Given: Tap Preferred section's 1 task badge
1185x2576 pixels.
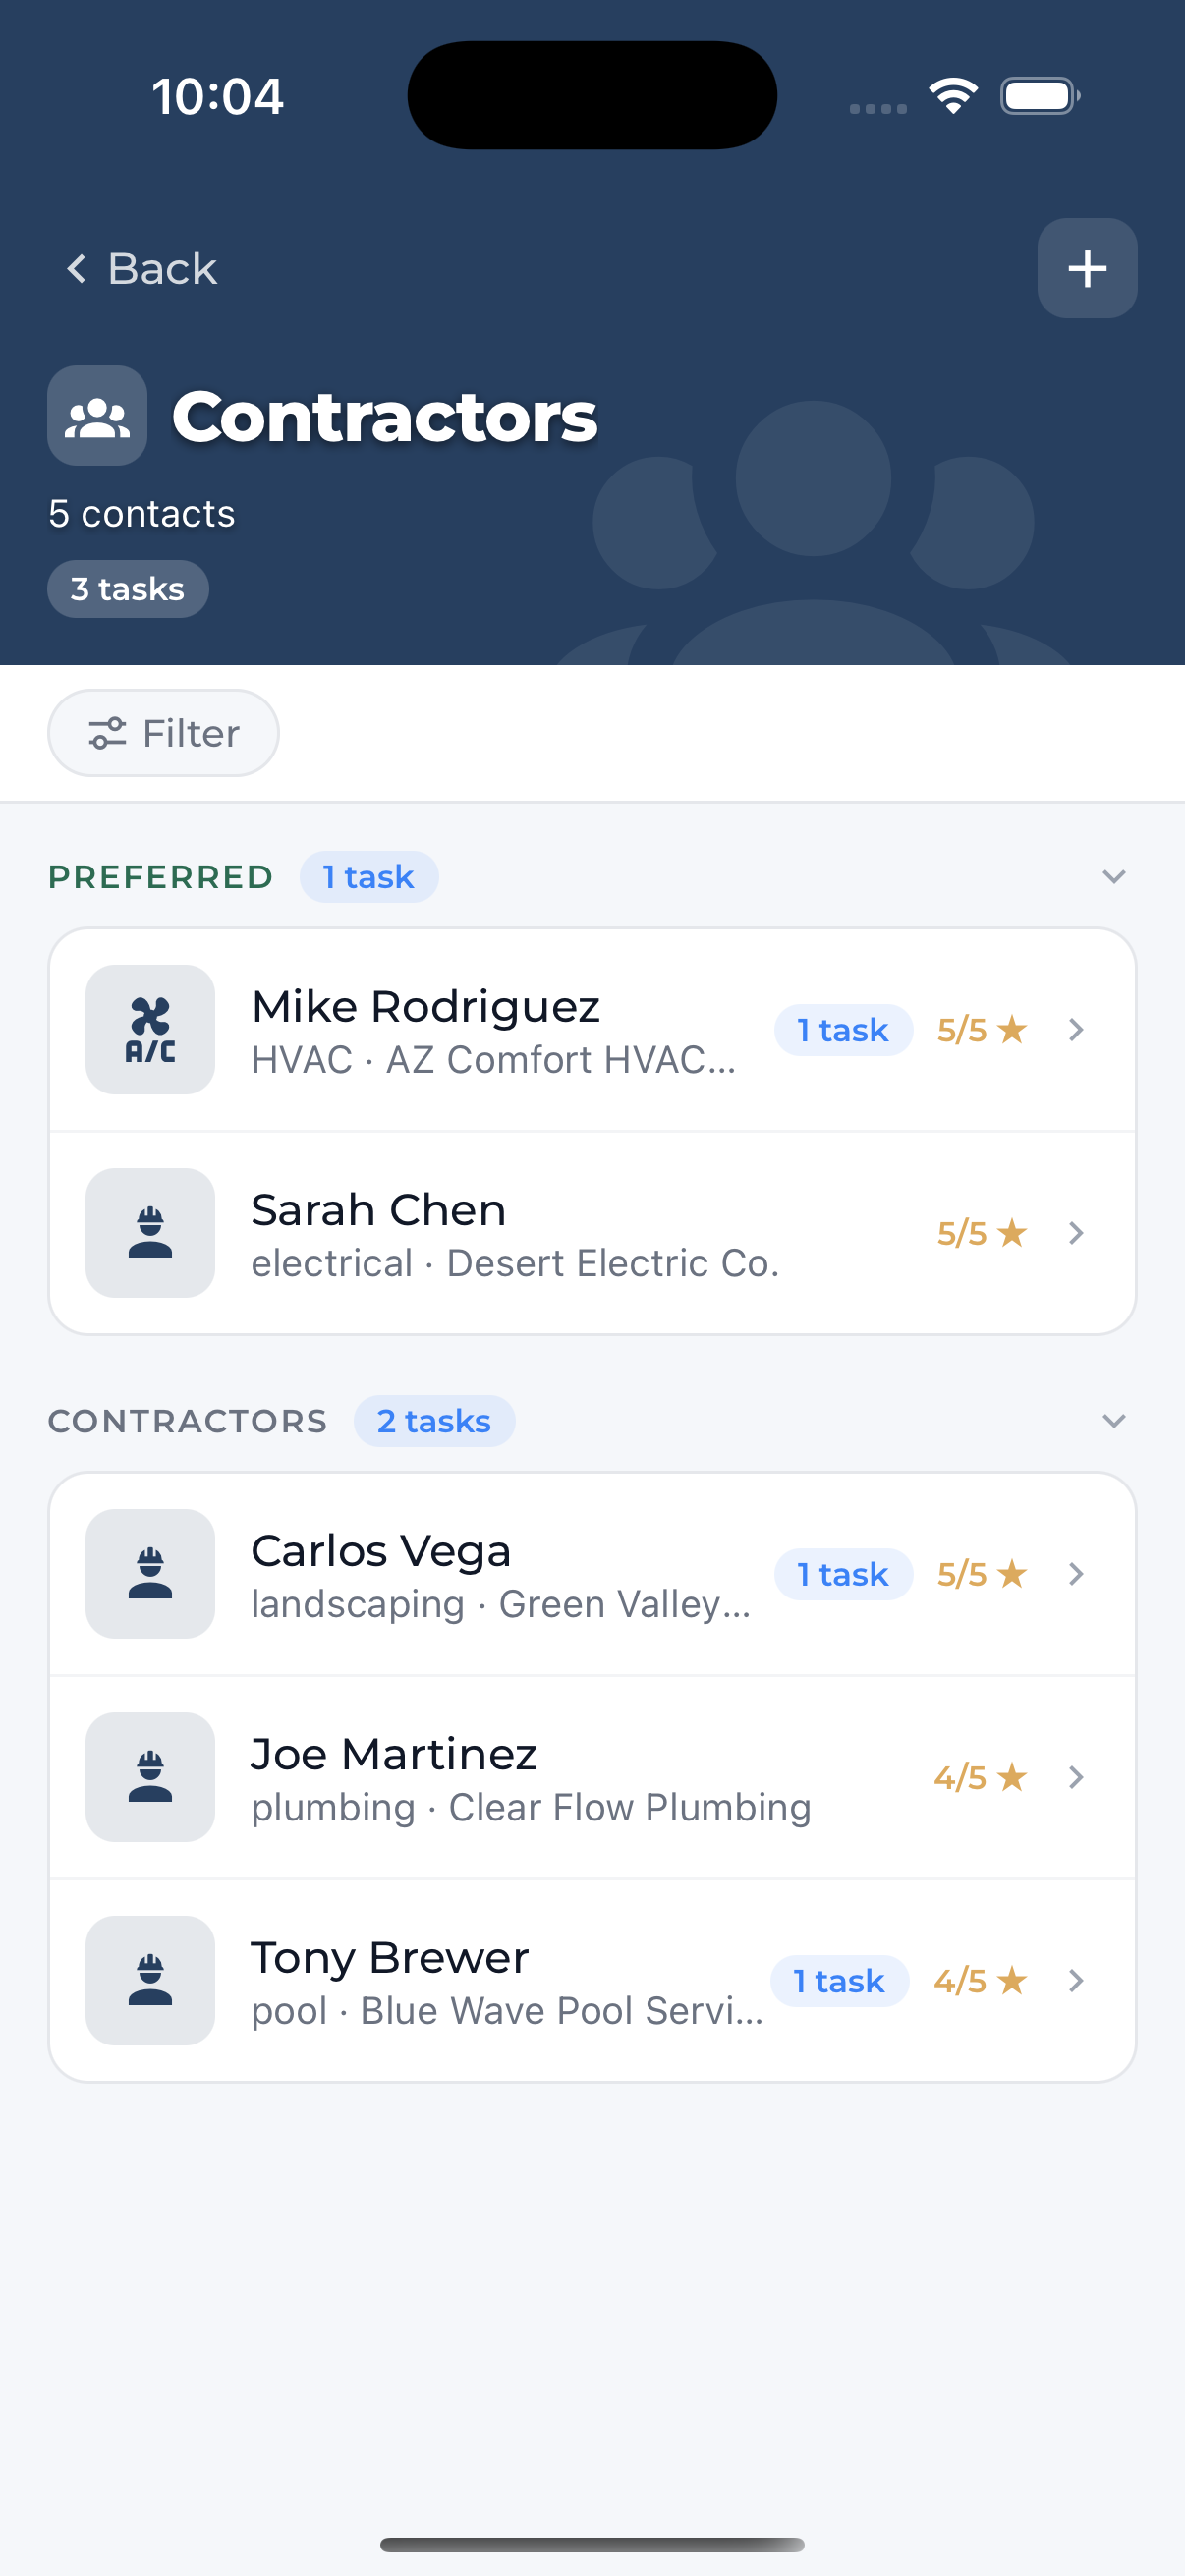Looking at the screenshot, I should 369,877.
